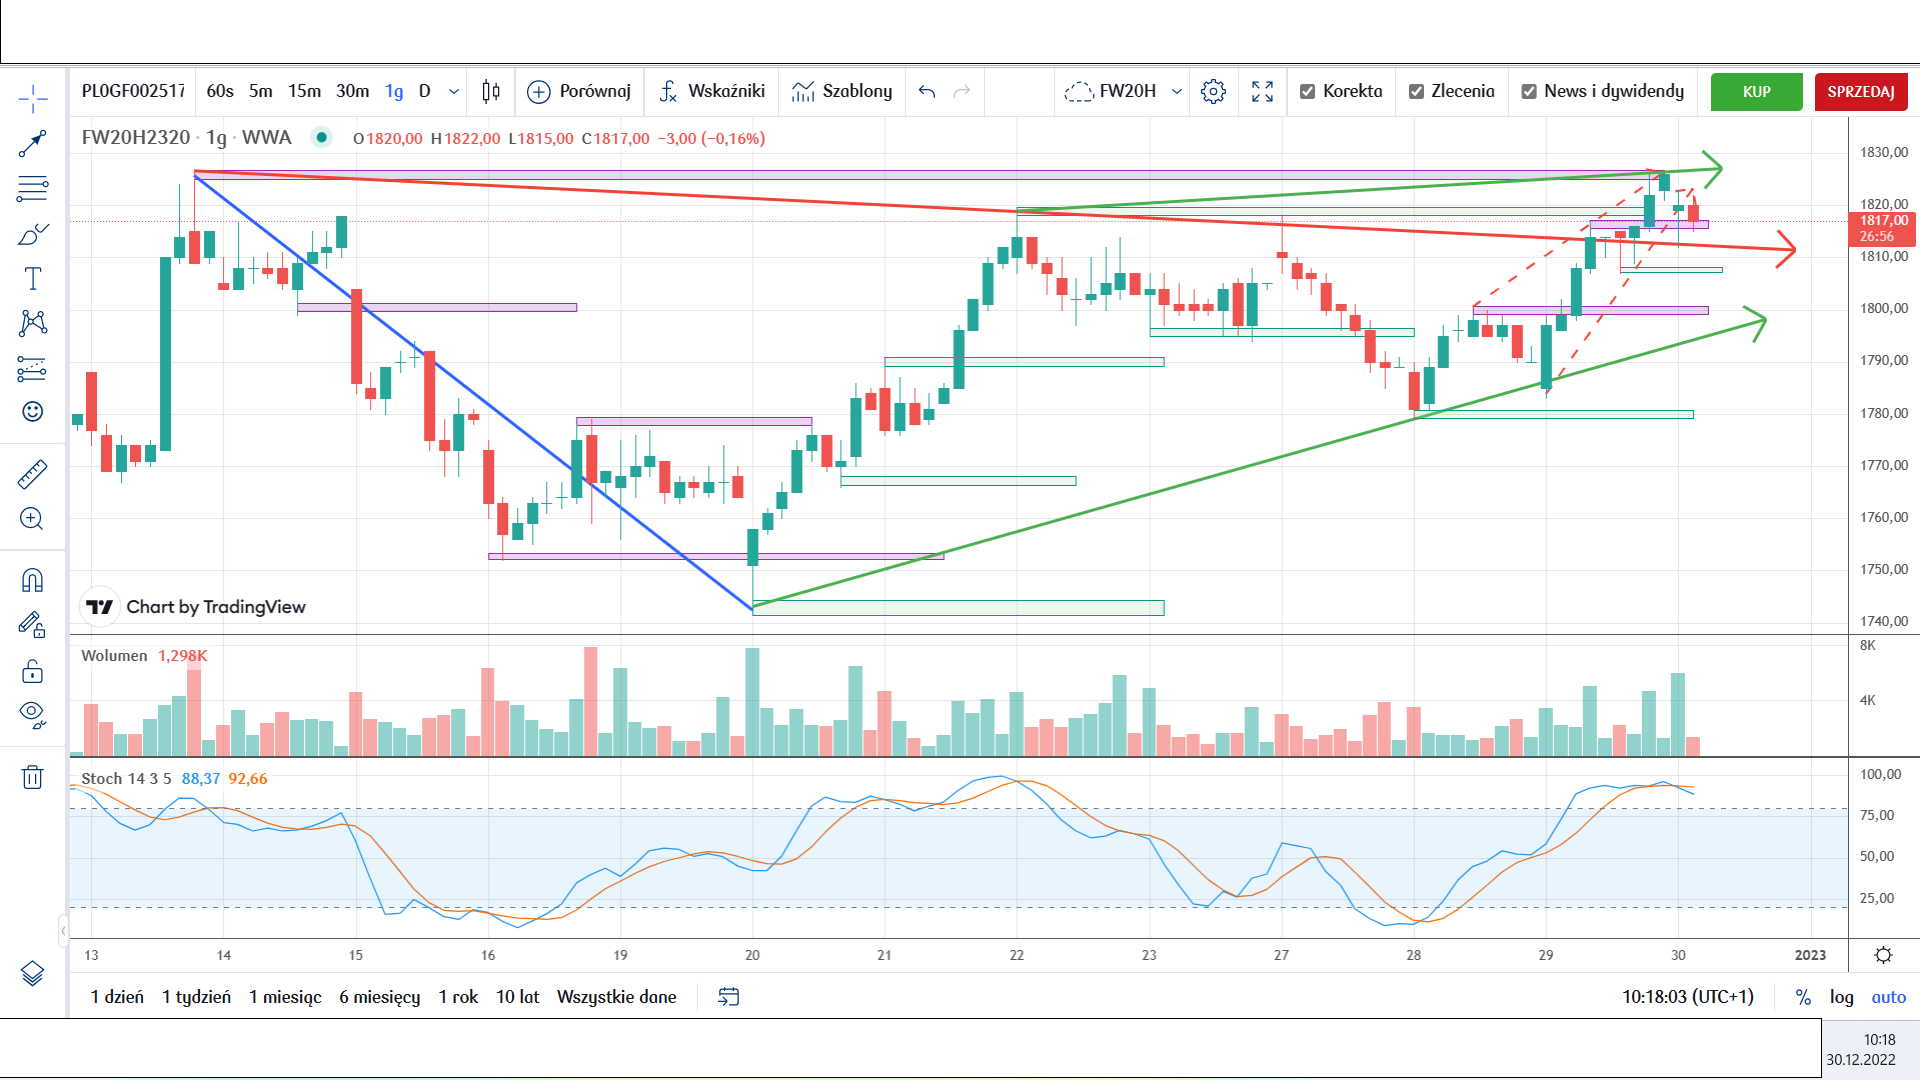
Task: Click the market status green dot
Action: click(321, 137)
